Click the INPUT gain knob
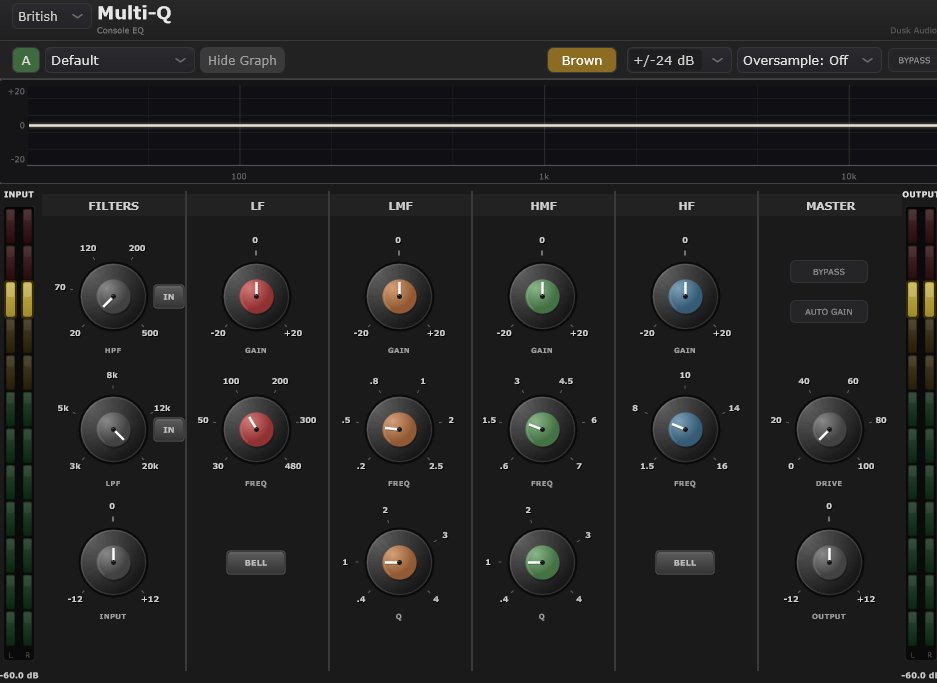Image resolution: width=937 pixels, height=683 pixels. tap(113, 562)
